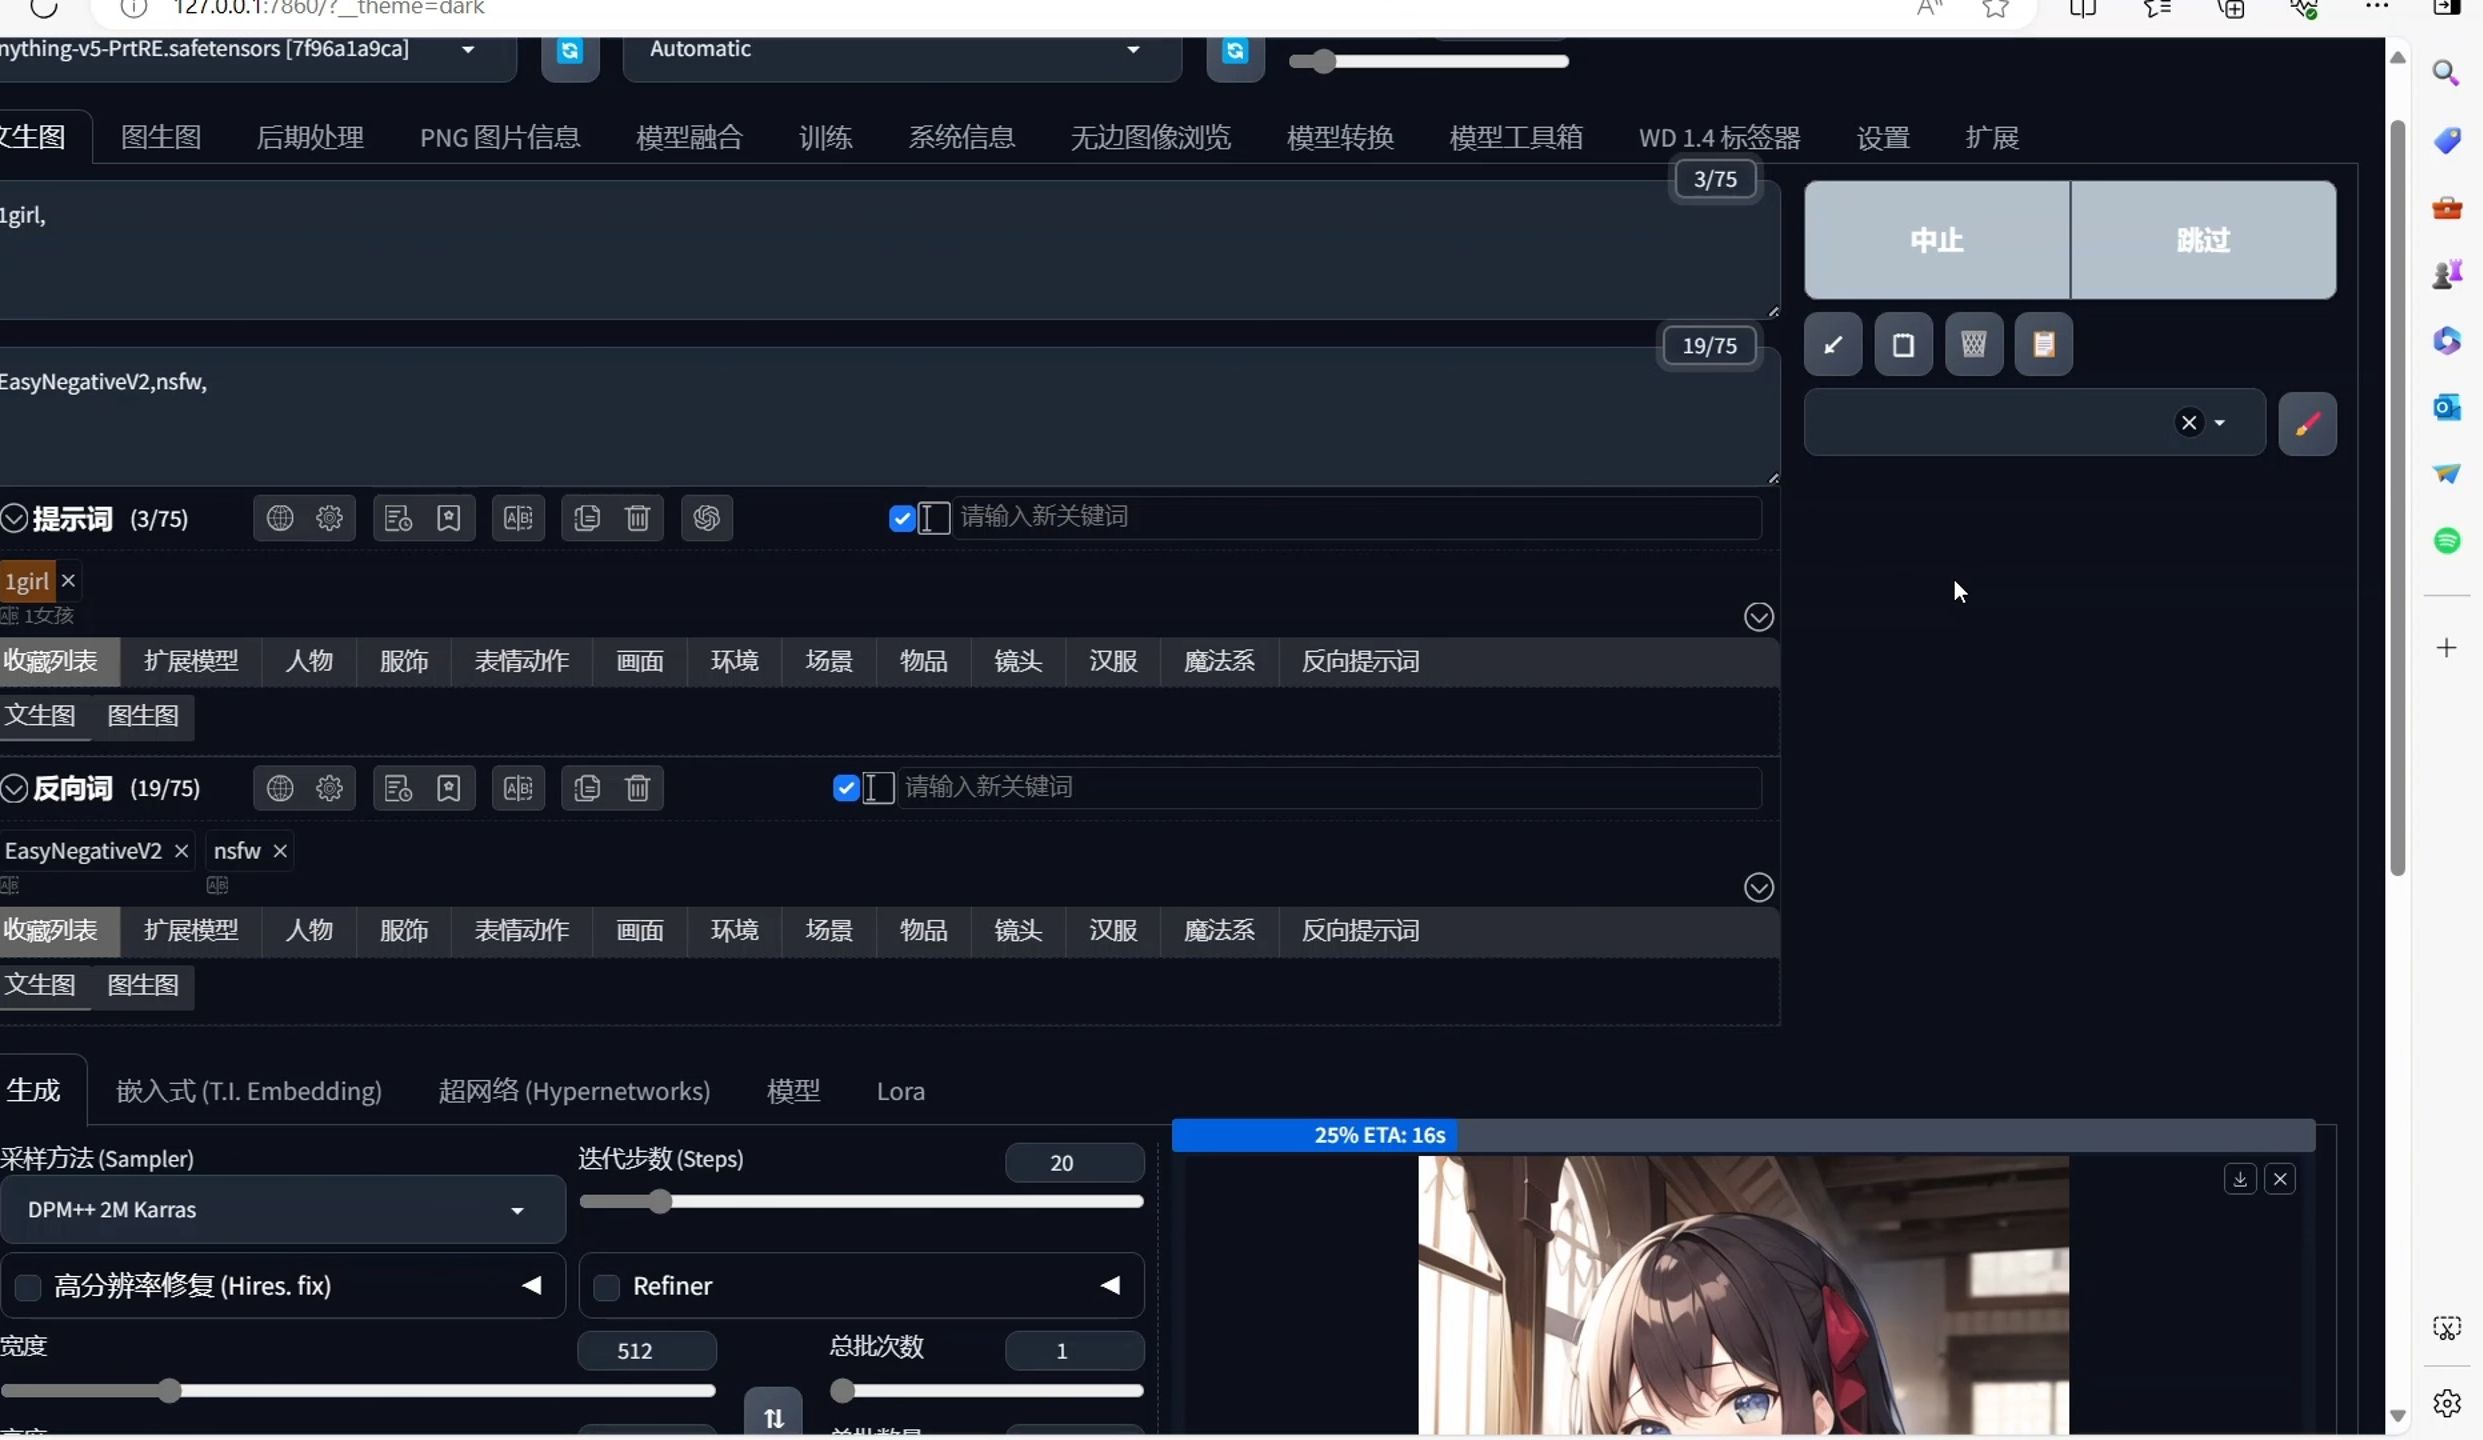Click the 跳过 skip button

pos(2204,240)
